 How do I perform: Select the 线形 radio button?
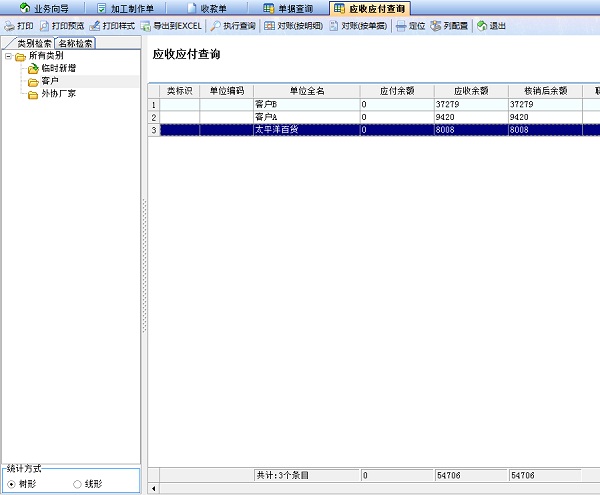78,484
